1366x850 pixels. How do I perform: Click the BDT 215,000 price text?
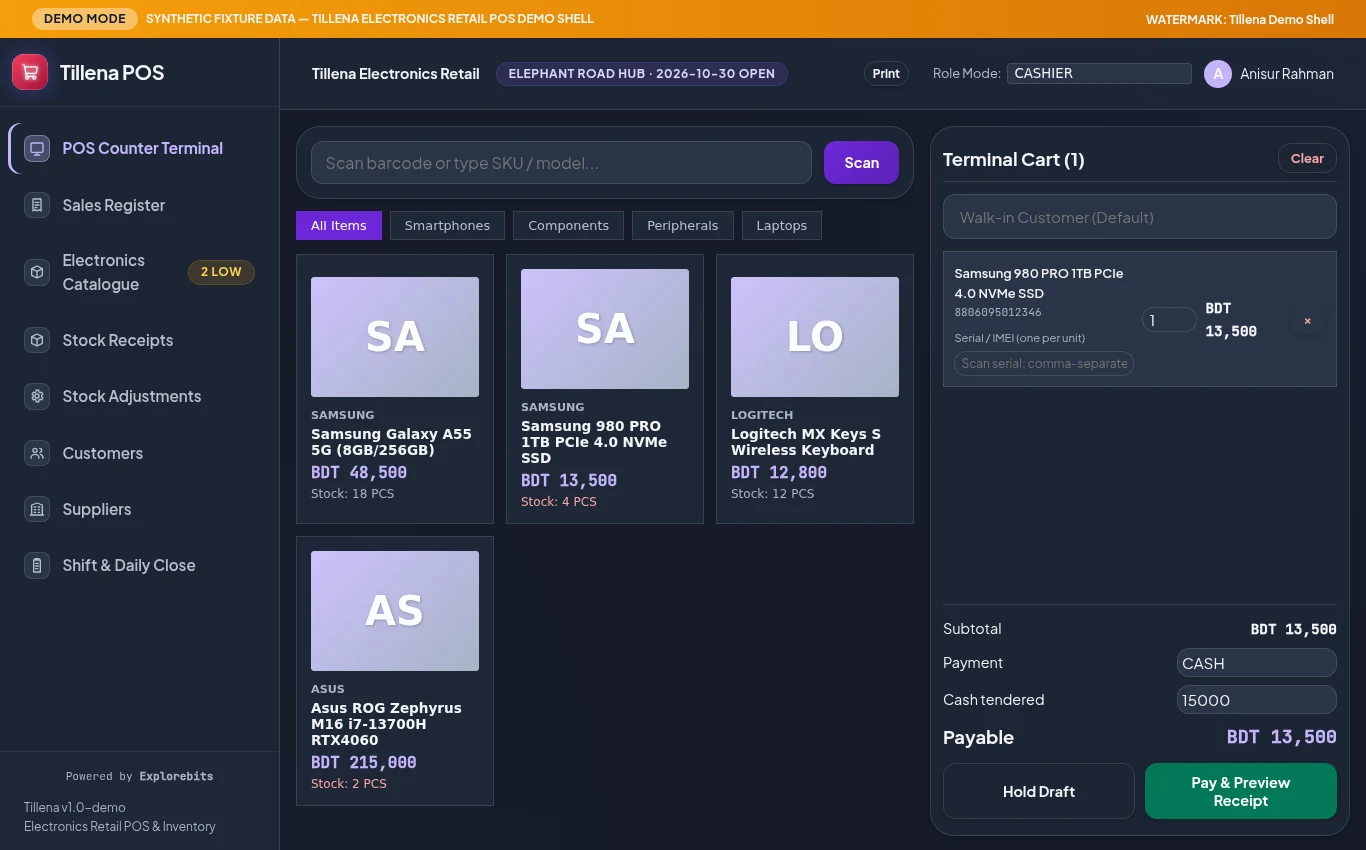coord(364,762)
